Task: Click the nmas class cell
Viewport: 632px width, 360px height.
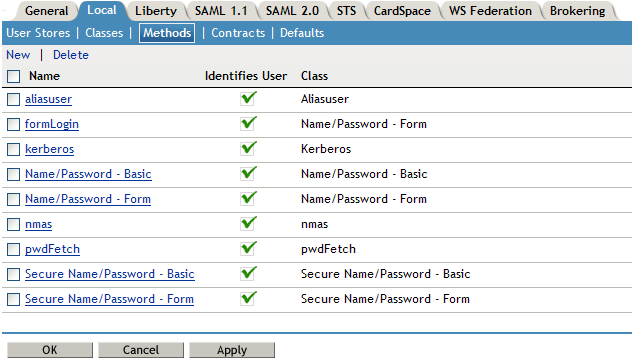Action: point(314,224)
